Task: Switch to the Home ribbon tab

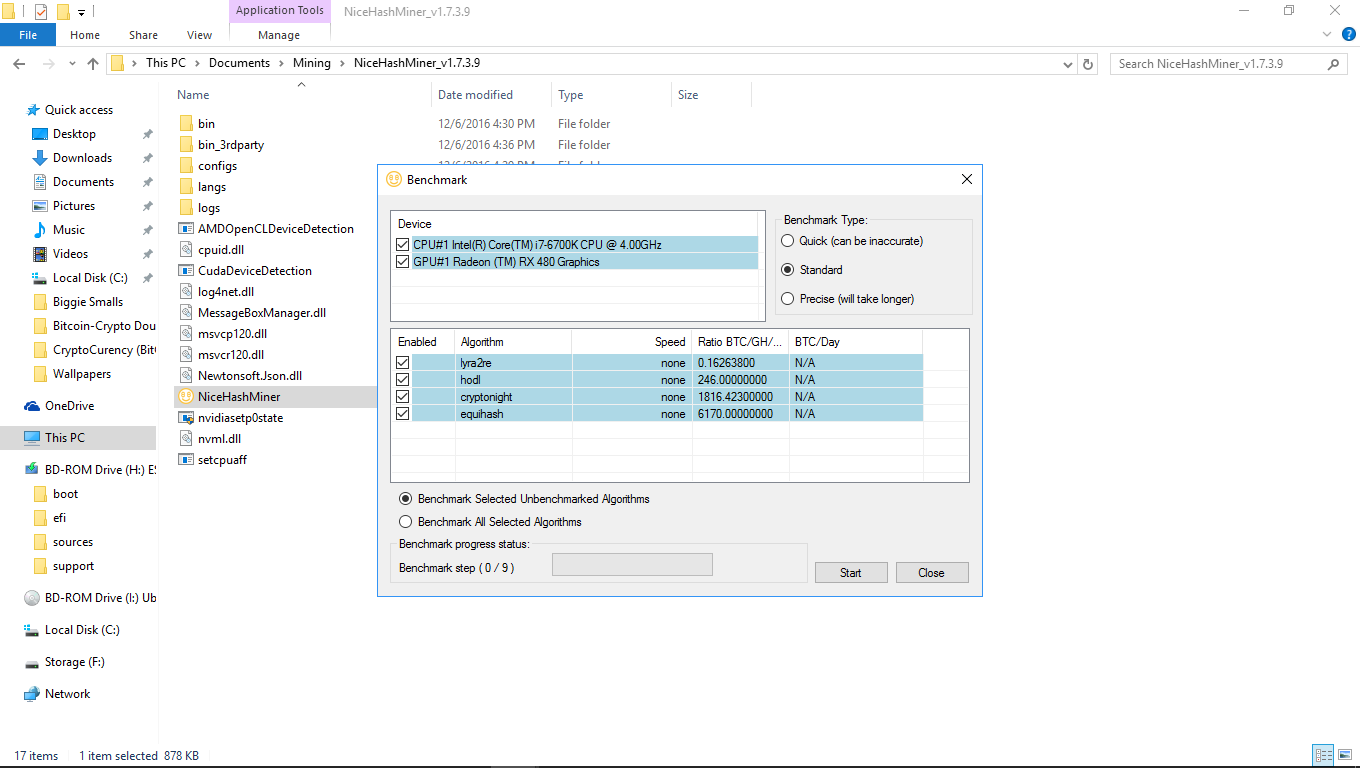Action: (85, 35)
